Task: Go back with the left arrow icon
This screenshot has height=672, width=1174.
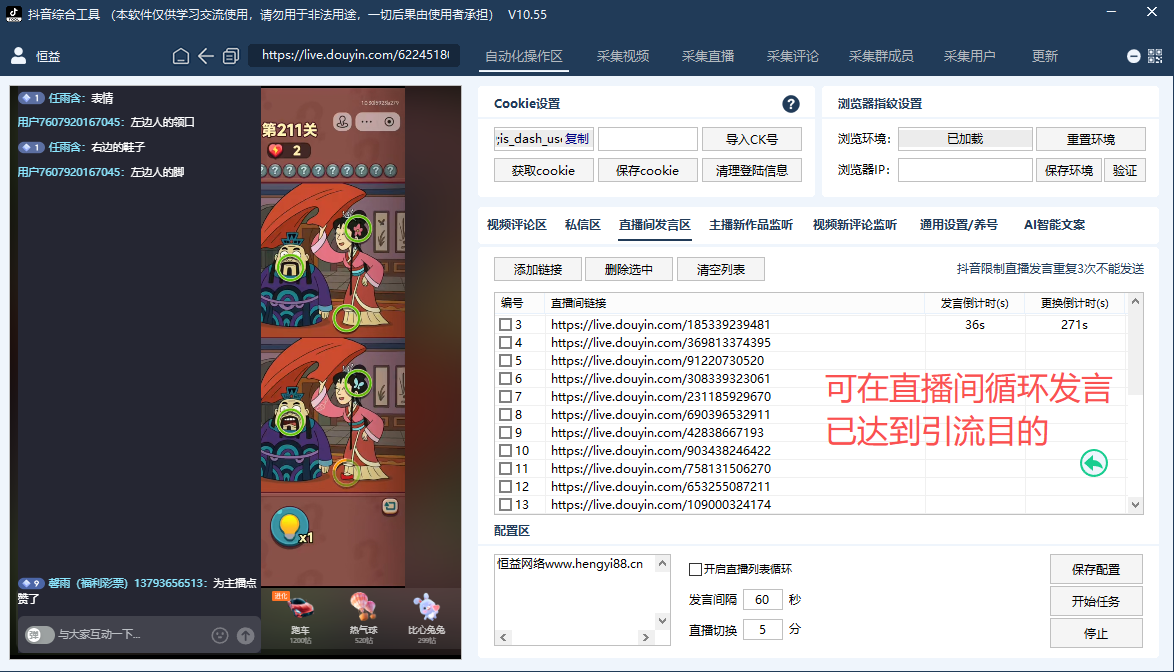Action: 206,56
